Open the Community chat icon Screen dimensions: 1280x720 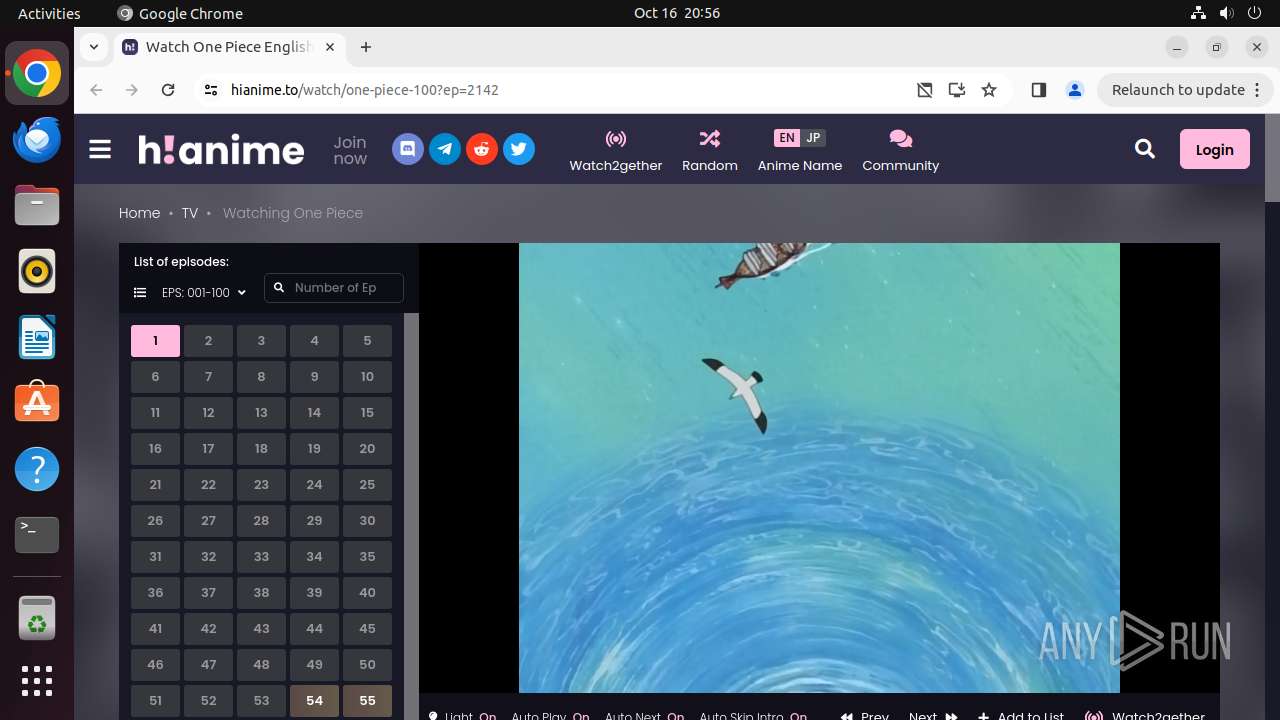901,138
